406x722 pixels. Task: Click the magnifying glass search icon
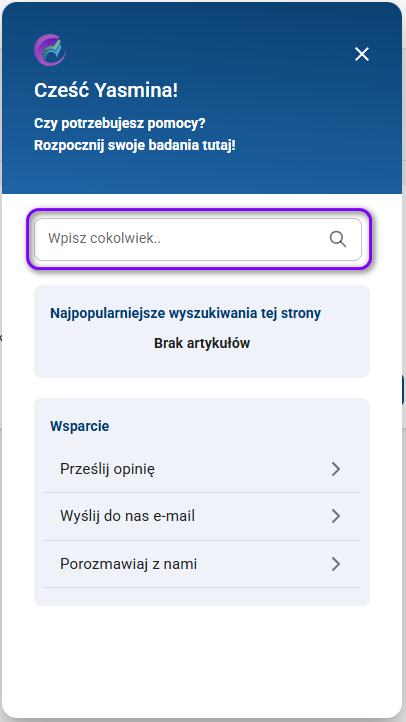(x=338, y=239)
